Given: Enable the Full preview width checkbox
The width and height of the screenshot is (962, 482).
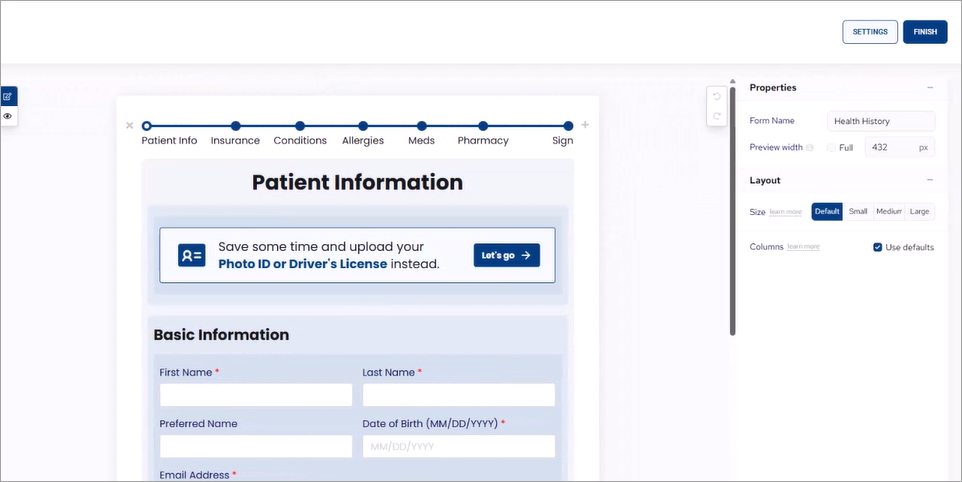Looking at the screenshot, I should [831, 147].
